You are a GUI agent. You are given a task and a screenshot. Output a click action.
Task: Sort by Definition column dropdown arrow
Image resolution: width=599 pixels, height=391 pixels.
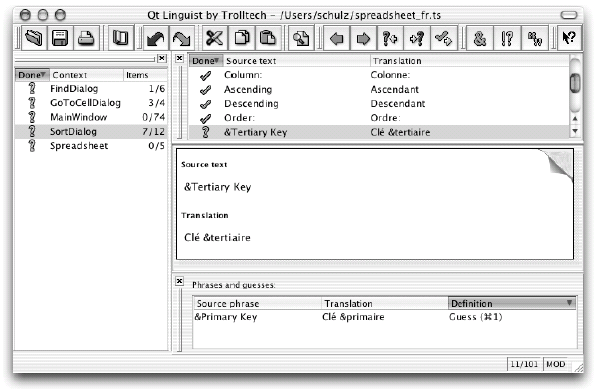(569, 303)
